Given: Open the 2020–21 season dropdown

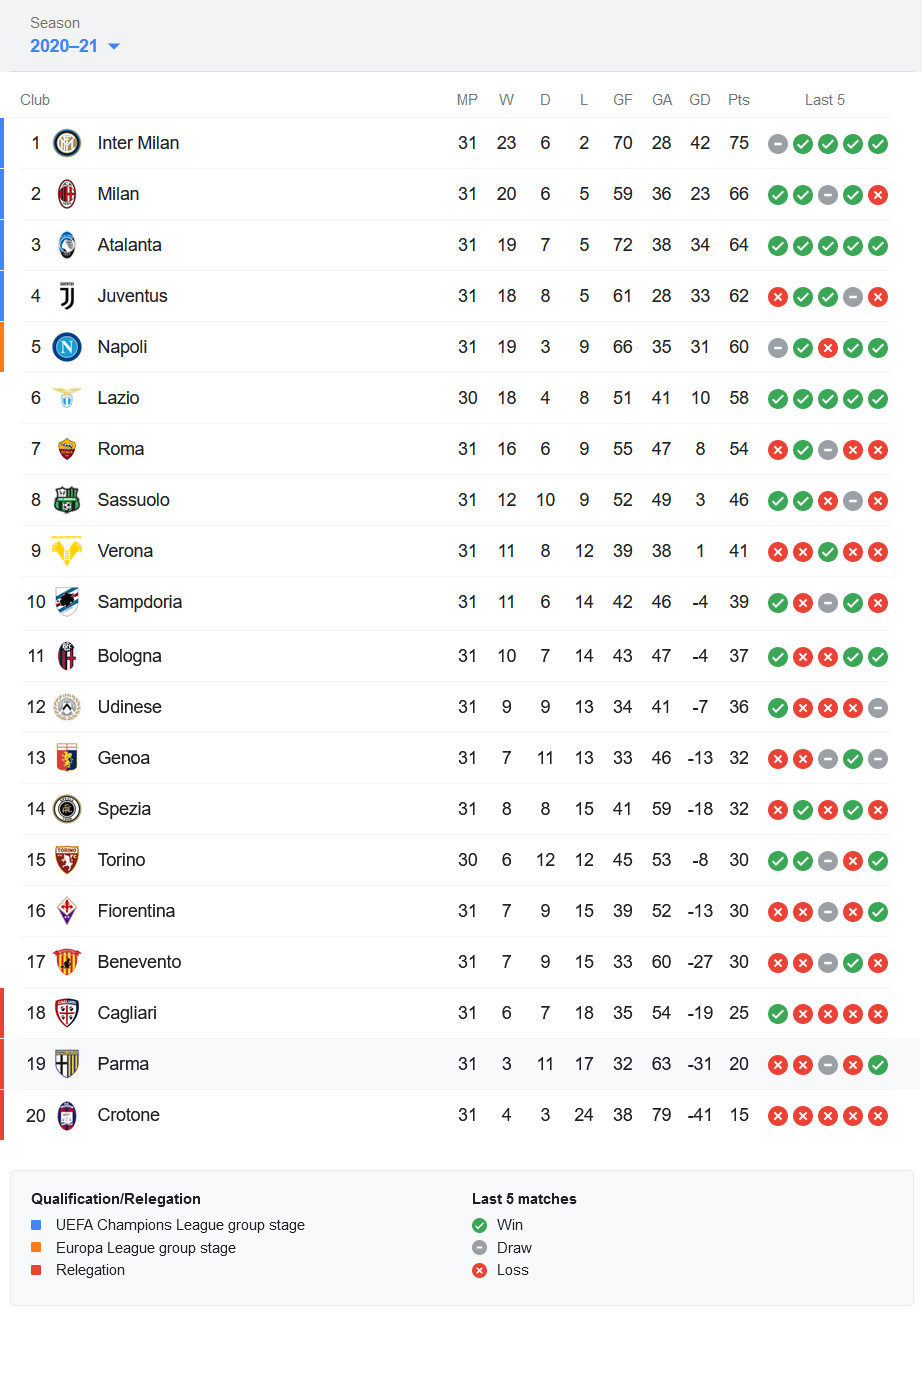Looking at the screenshot, I should [x=75, y=46].
